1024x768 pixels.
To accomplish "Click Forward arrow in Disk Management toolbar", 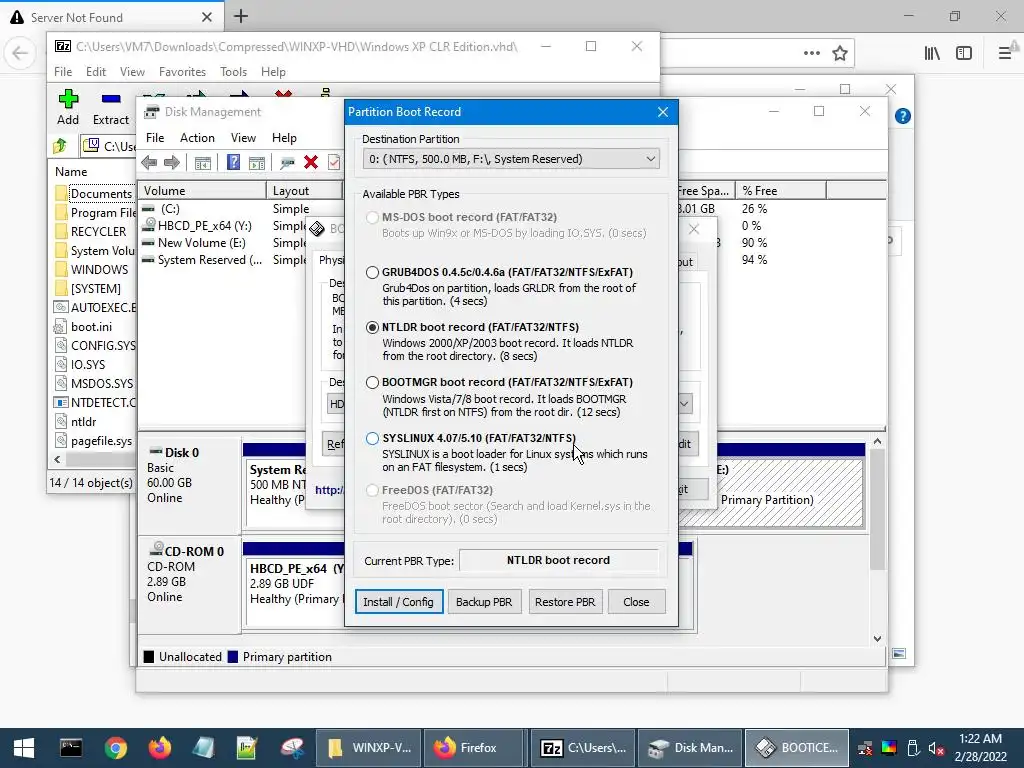I will [x=172, y=163].
